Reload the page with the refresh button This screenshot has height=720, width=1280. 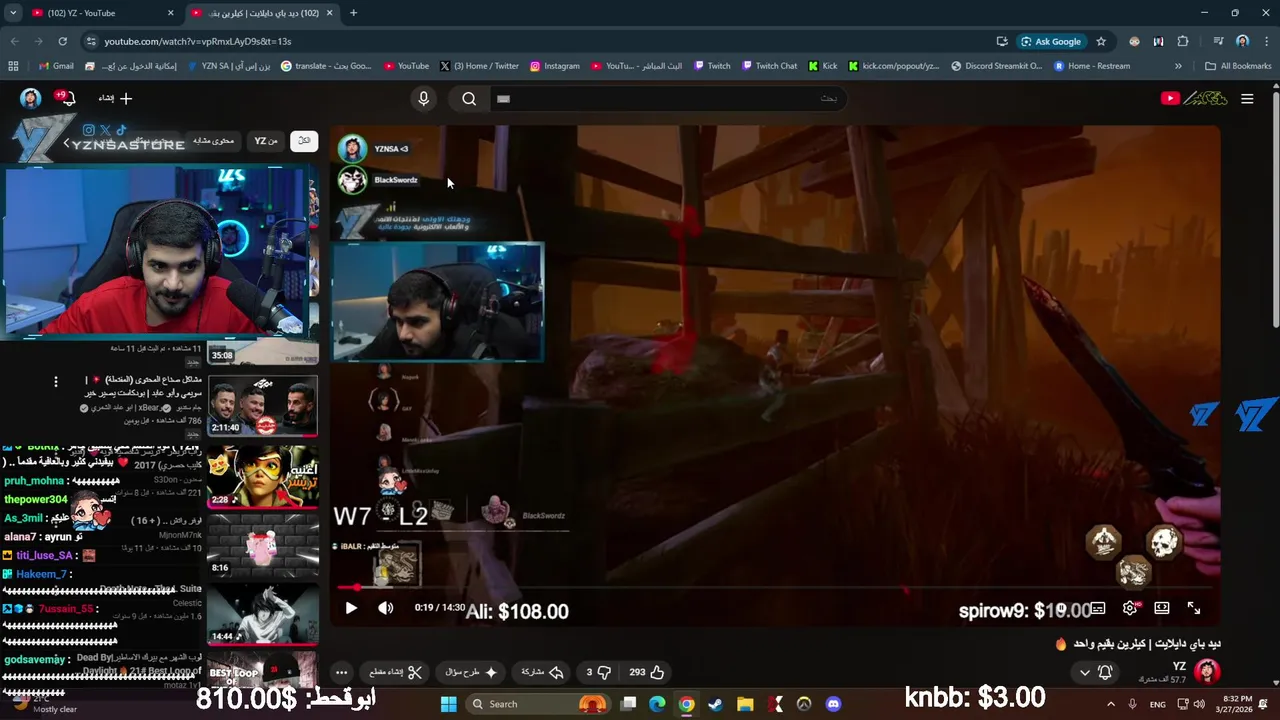(x=62, y=41)
